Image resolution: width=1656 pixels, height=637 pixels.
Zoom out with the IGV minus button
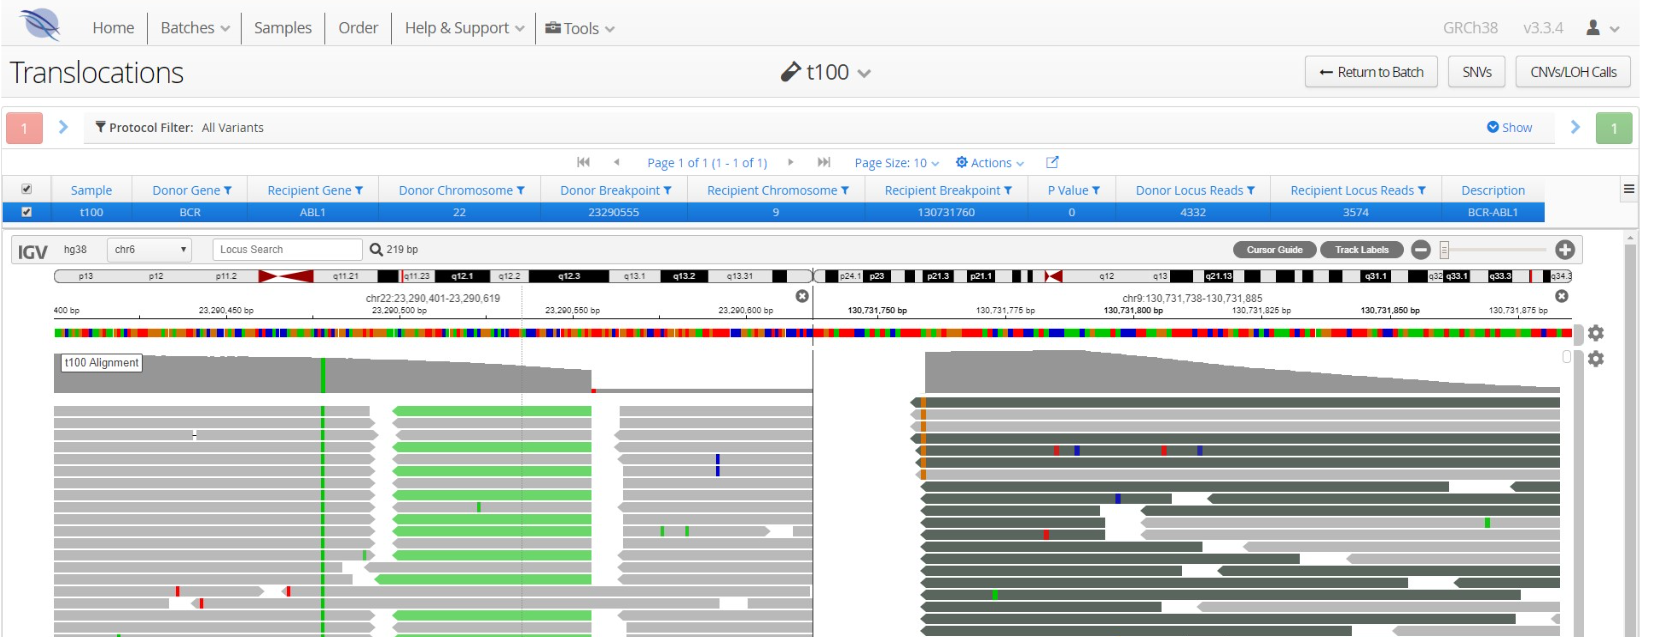pos(1421,250)
